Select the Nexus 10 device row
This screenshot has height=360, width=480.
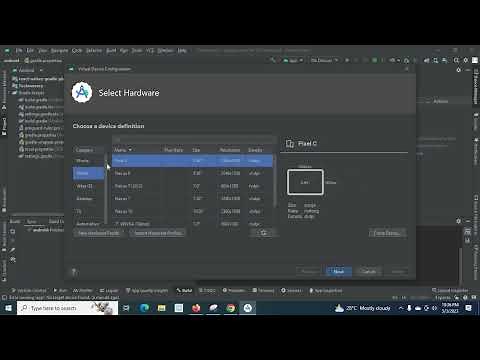point(192,211)
